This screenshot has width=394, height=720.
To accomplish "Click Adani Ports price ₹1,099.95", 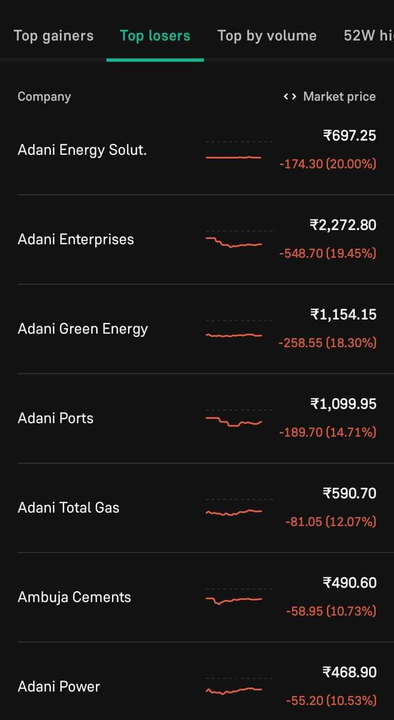I will [343, 404].
